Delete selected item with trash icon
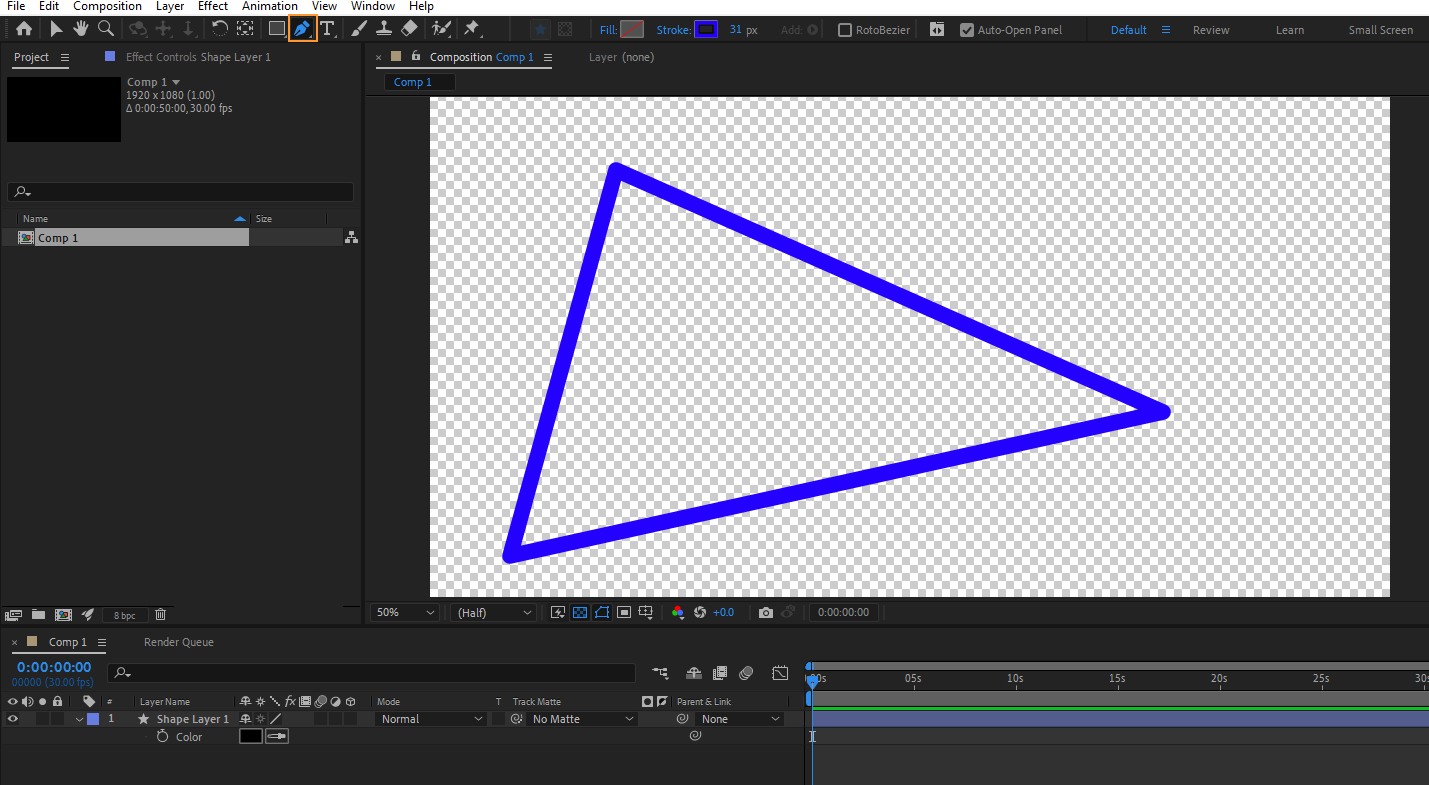The image size is (1429, 785). [160, 614]
